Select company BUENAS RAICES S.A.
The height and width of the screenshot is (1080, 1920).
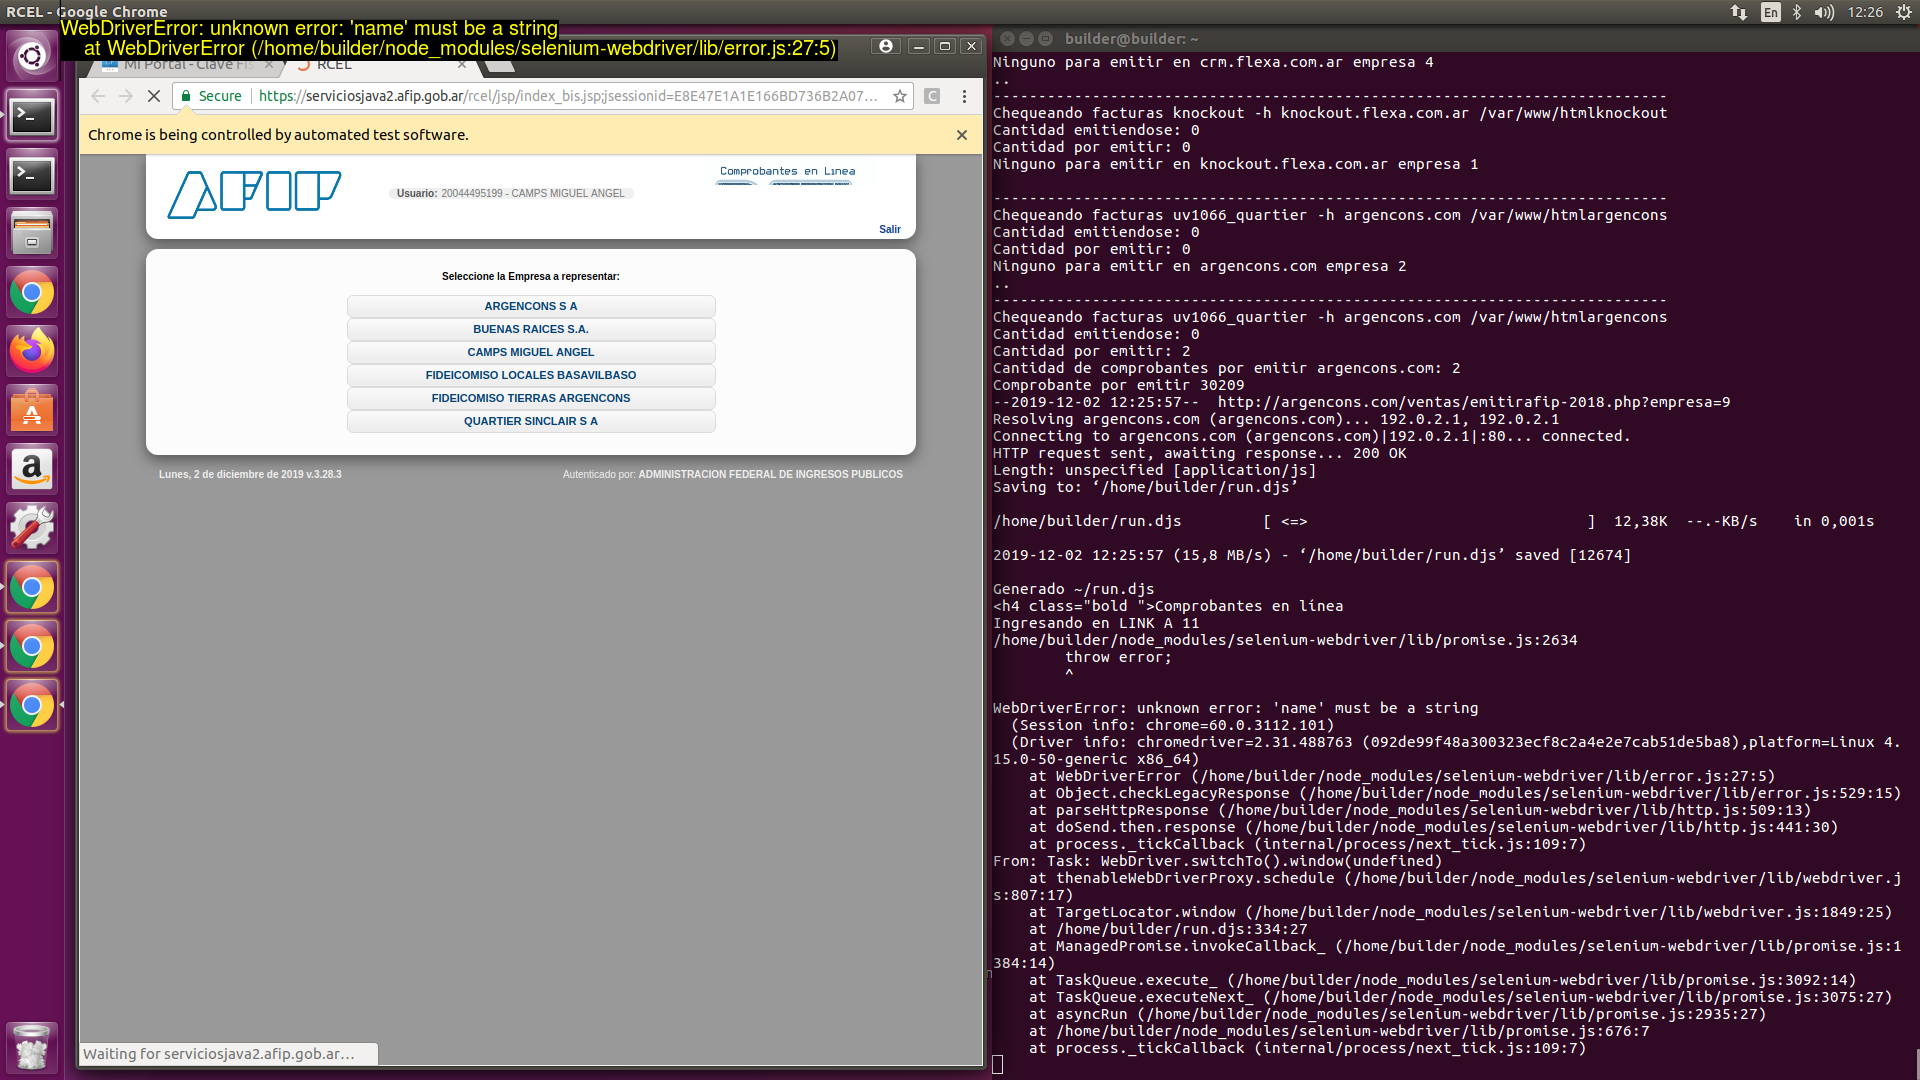point(531,329)
